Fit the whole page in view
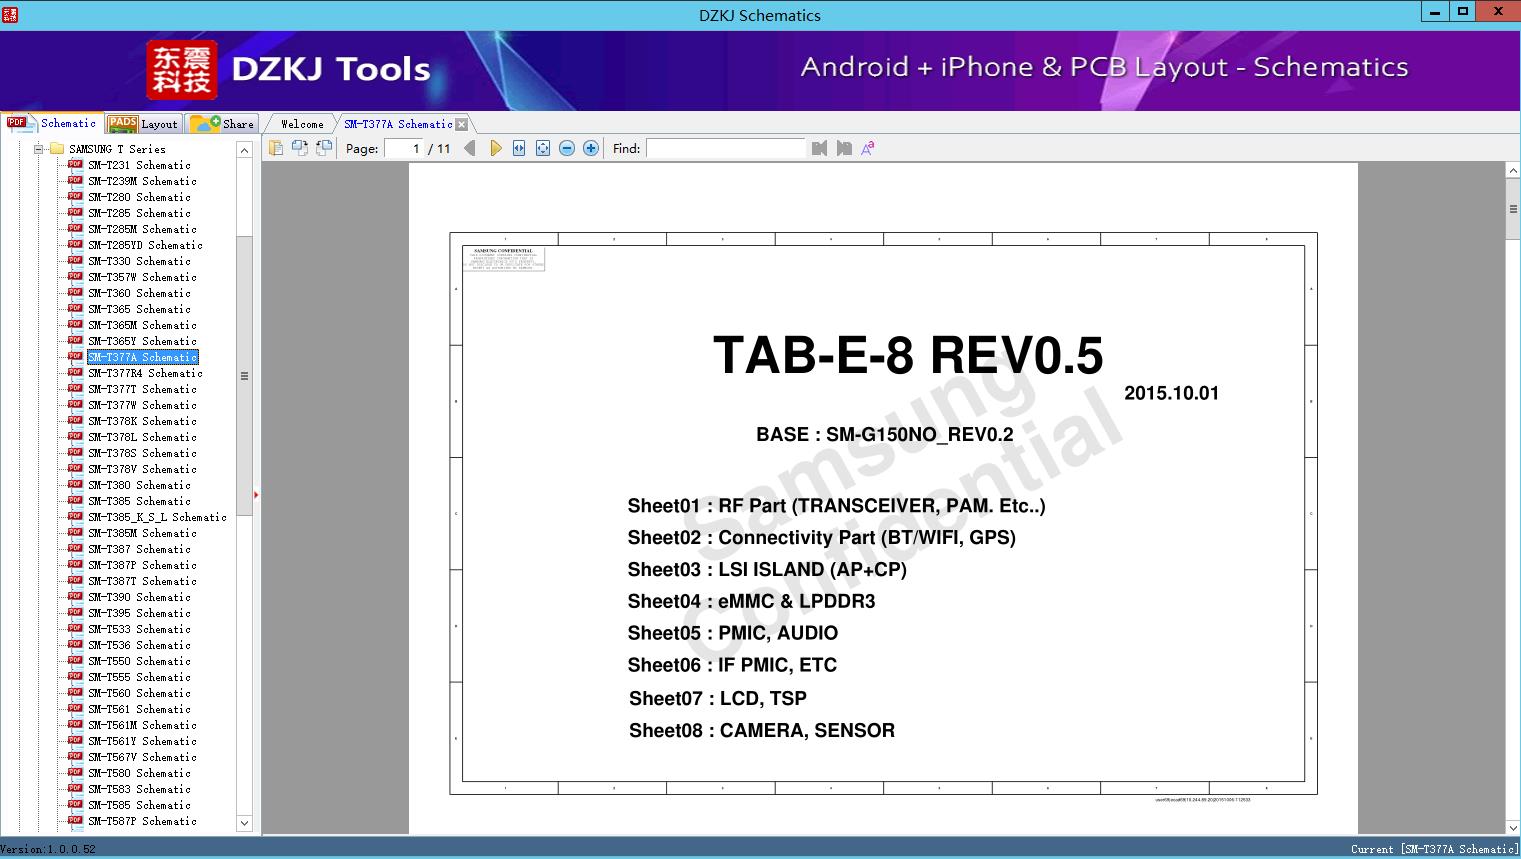Screen dimensions: 1521x859 click(543, 148)
